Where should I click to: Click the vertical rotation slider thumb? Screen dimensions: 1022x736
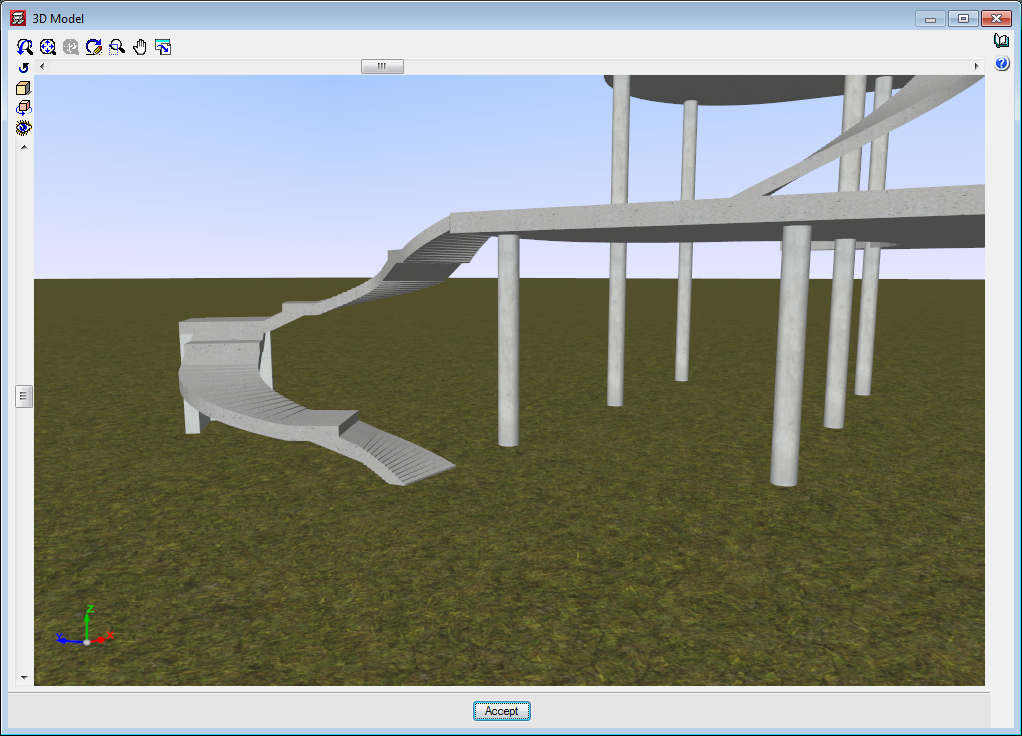[24, 397]
